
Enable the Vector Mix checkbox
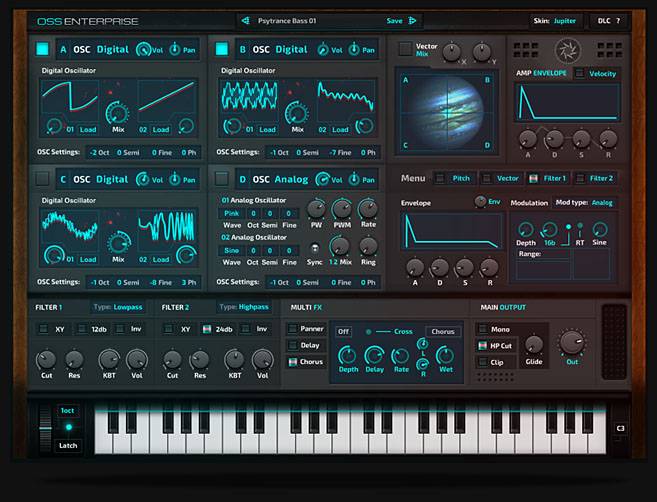pos(405,48)
